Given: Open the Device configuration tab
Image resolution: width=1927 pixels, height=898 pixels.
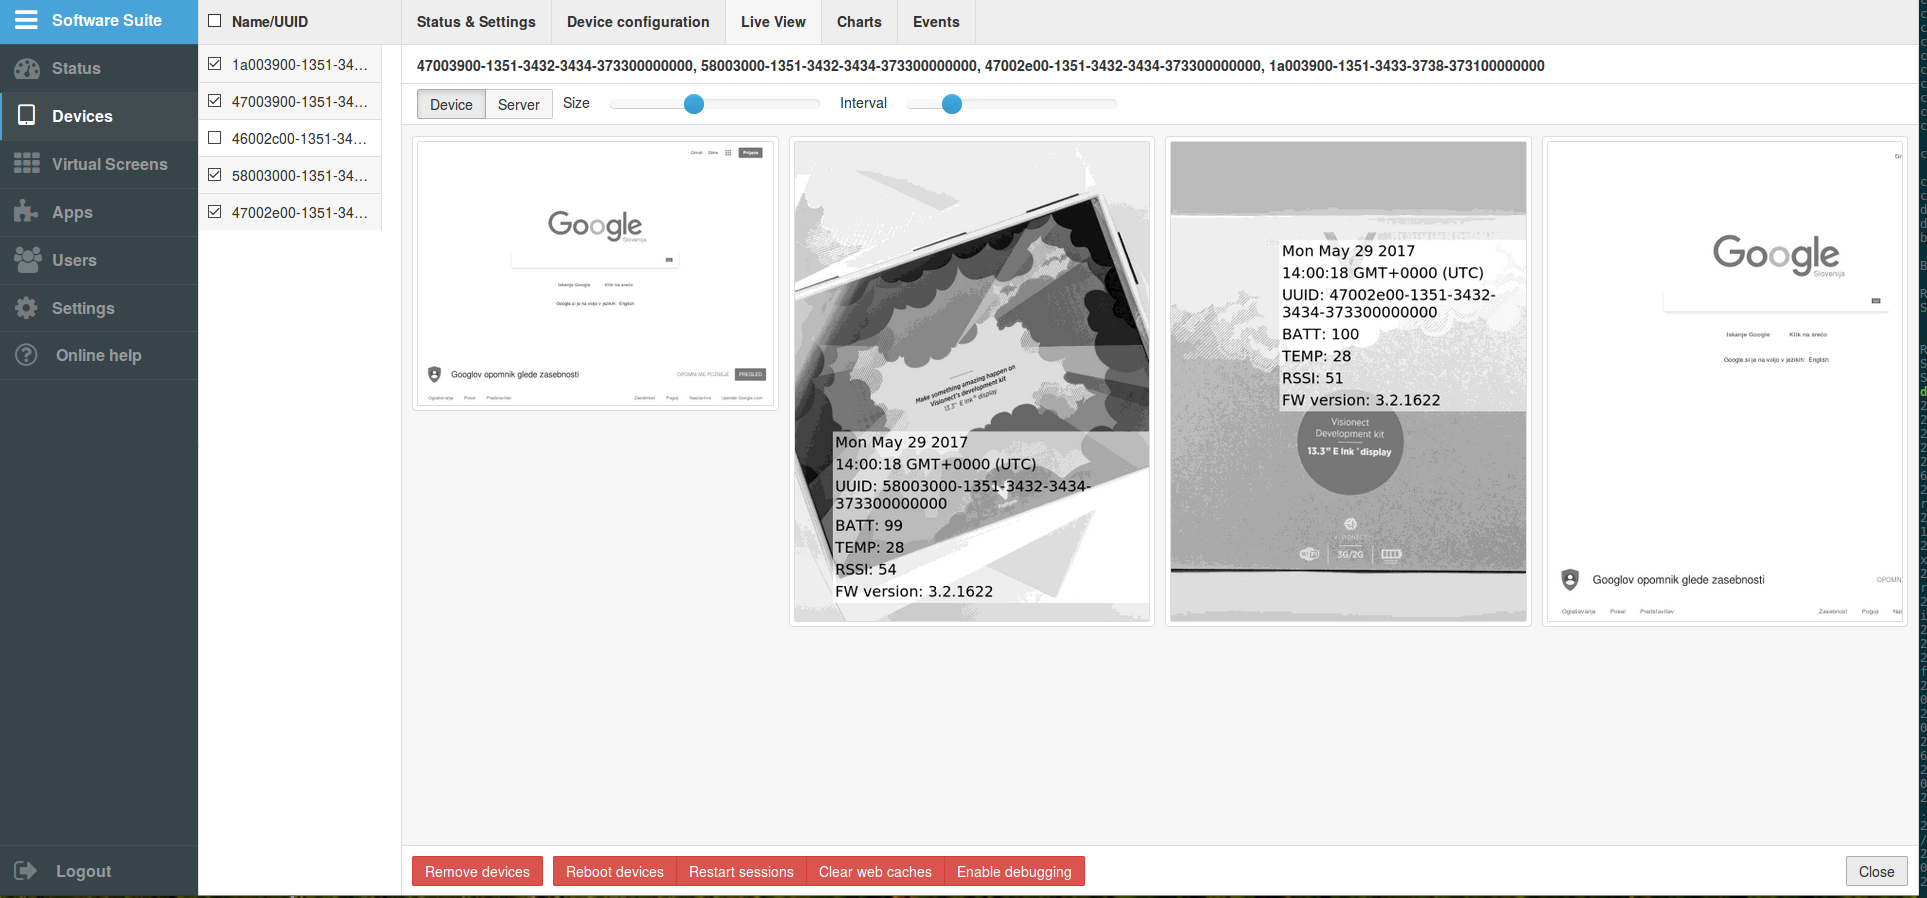Looking at the screenshot, I should (x=638, y=22).
